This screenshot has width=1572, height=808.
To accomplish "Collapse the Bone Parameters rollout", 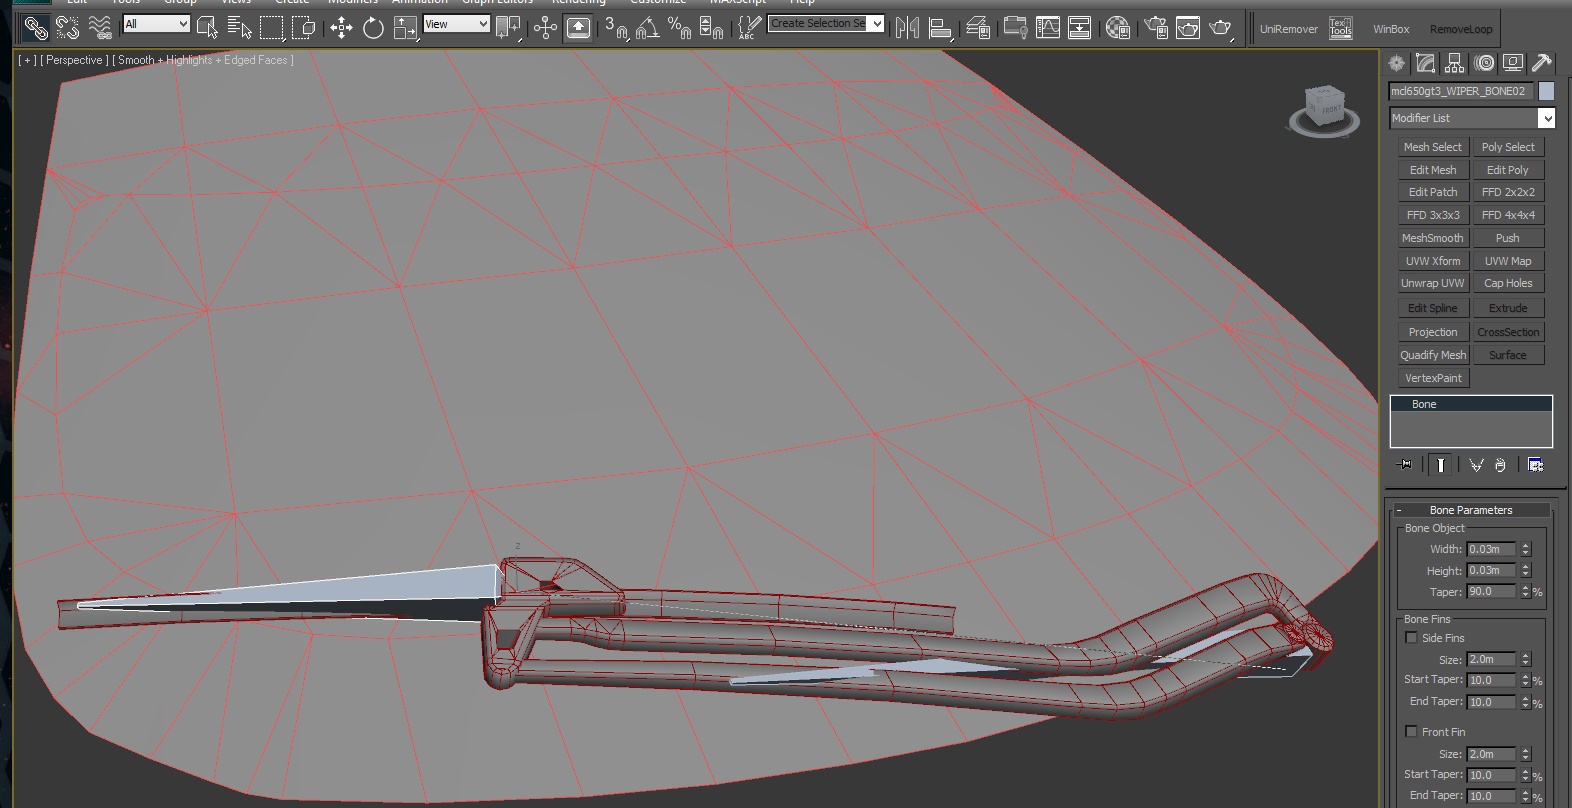I will point(1471,510).
